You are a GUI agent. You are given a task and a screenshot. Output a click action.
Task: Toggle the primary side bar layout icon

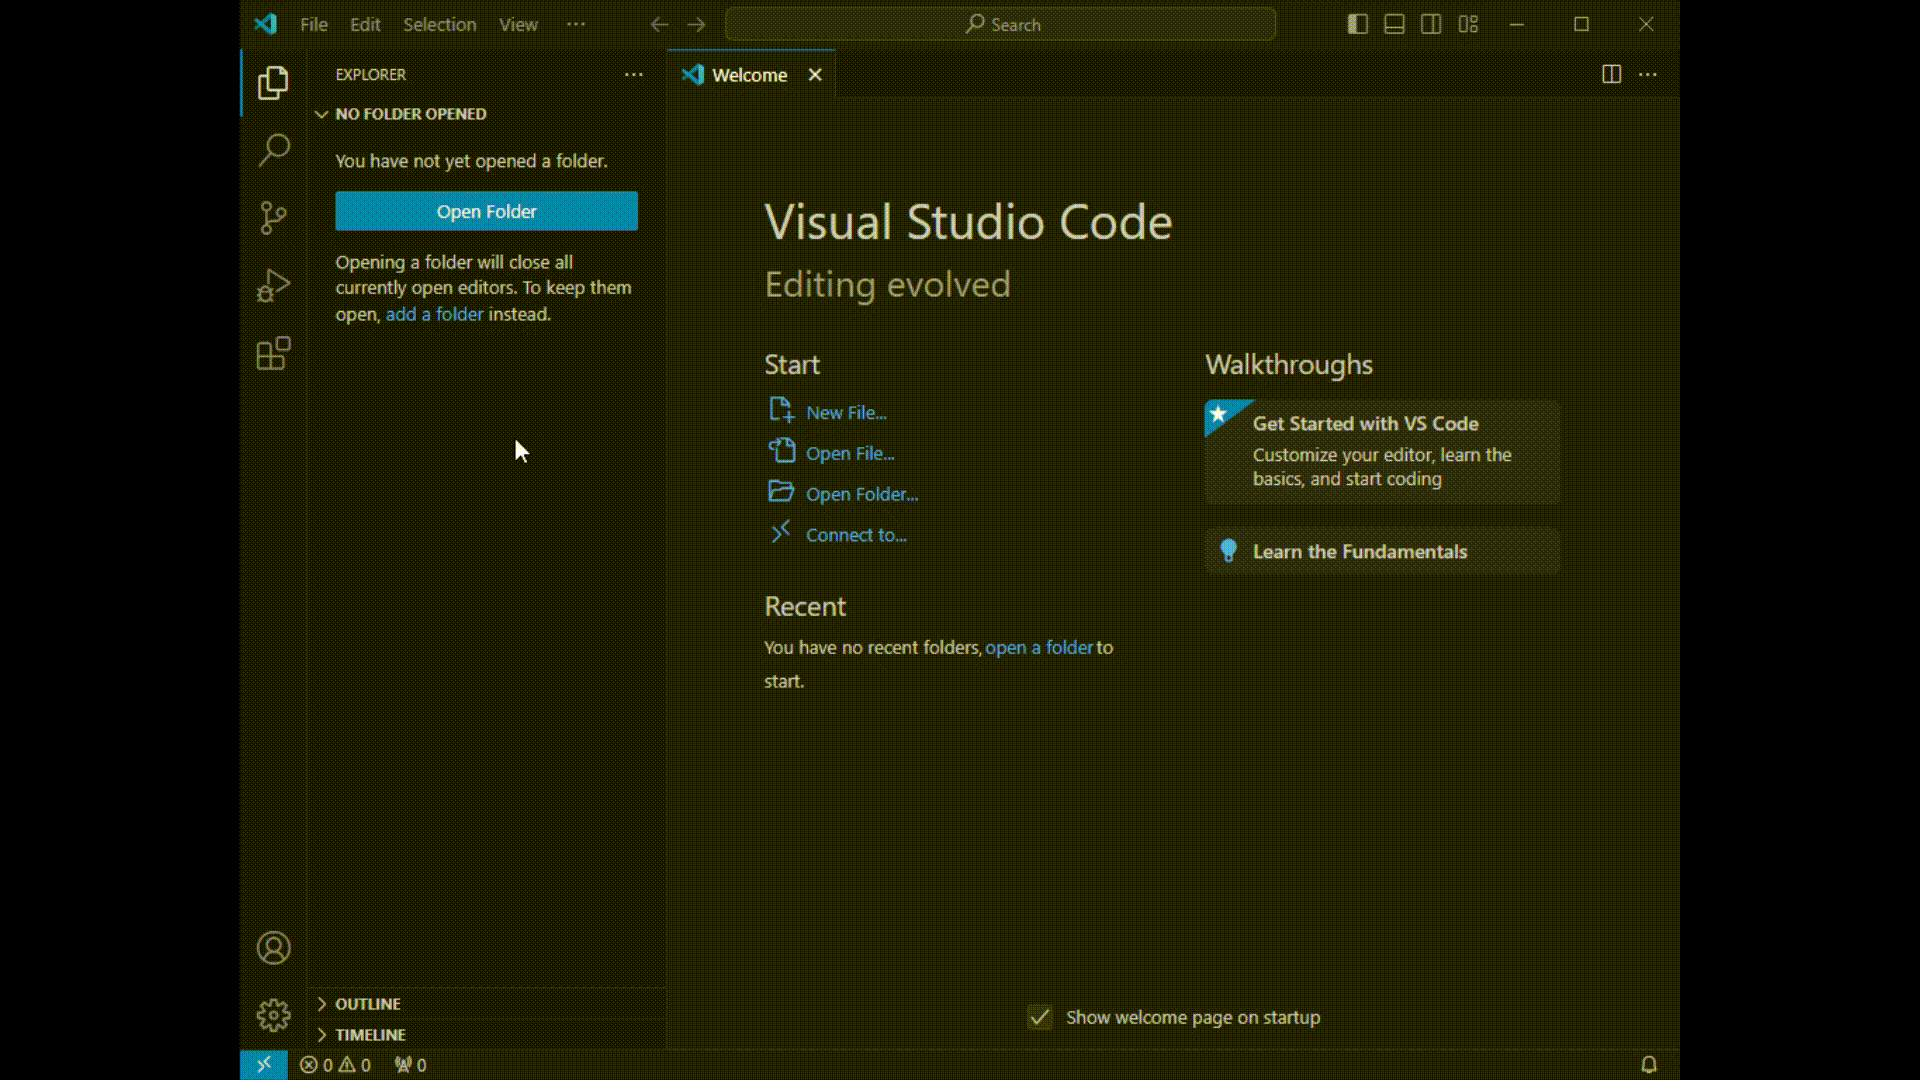(1357, 24)
